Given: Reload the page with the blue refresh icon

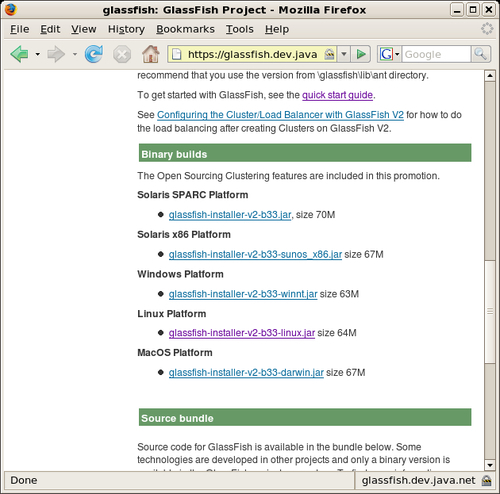Looking at the screenshot, I should (x=94, y=54).
